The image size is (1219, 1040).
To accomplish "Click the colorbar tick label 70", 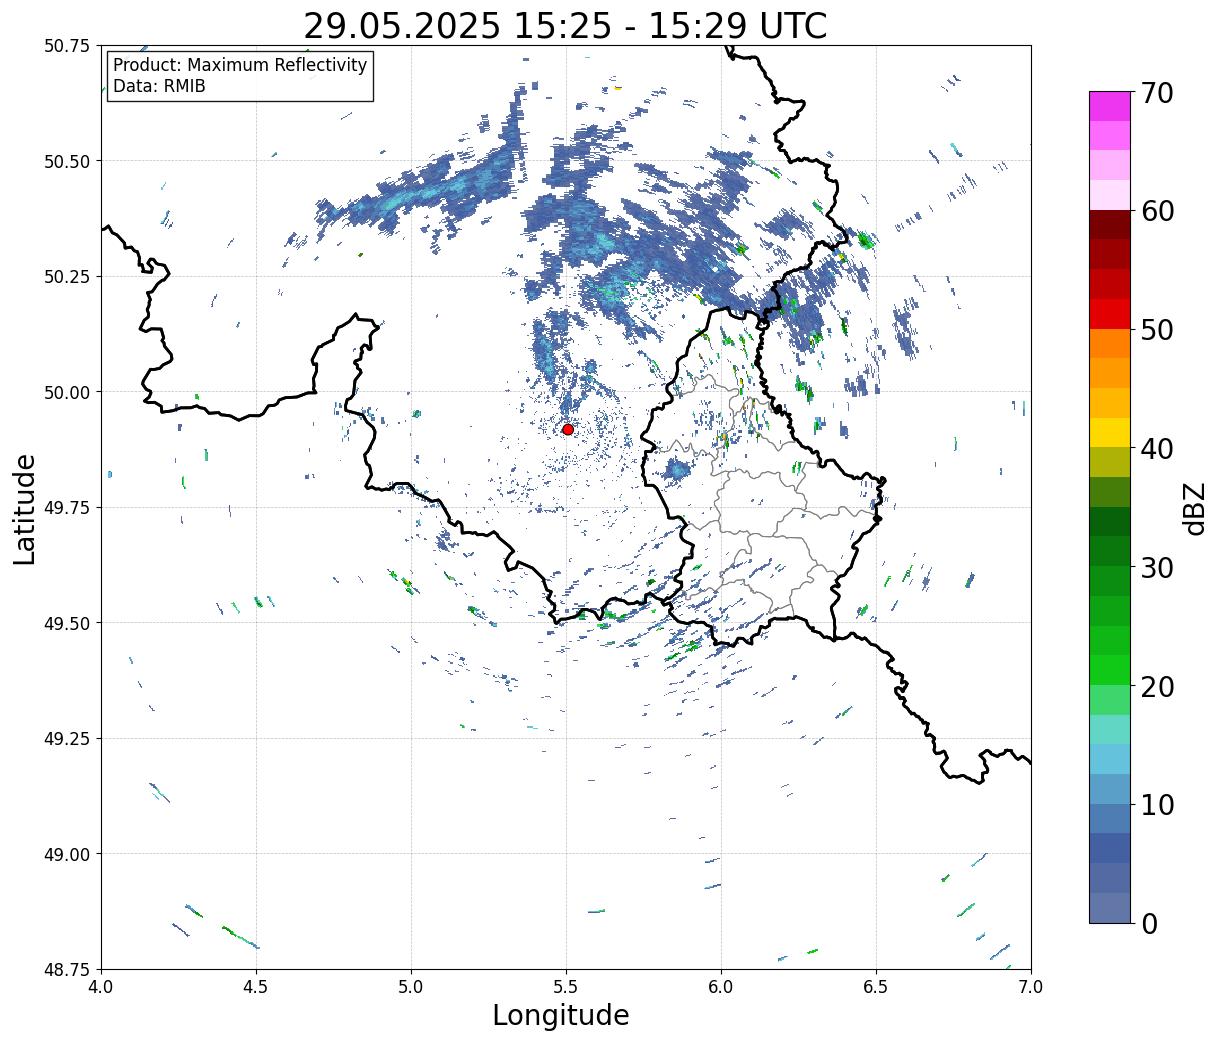I will click(x=1157, y=93).
